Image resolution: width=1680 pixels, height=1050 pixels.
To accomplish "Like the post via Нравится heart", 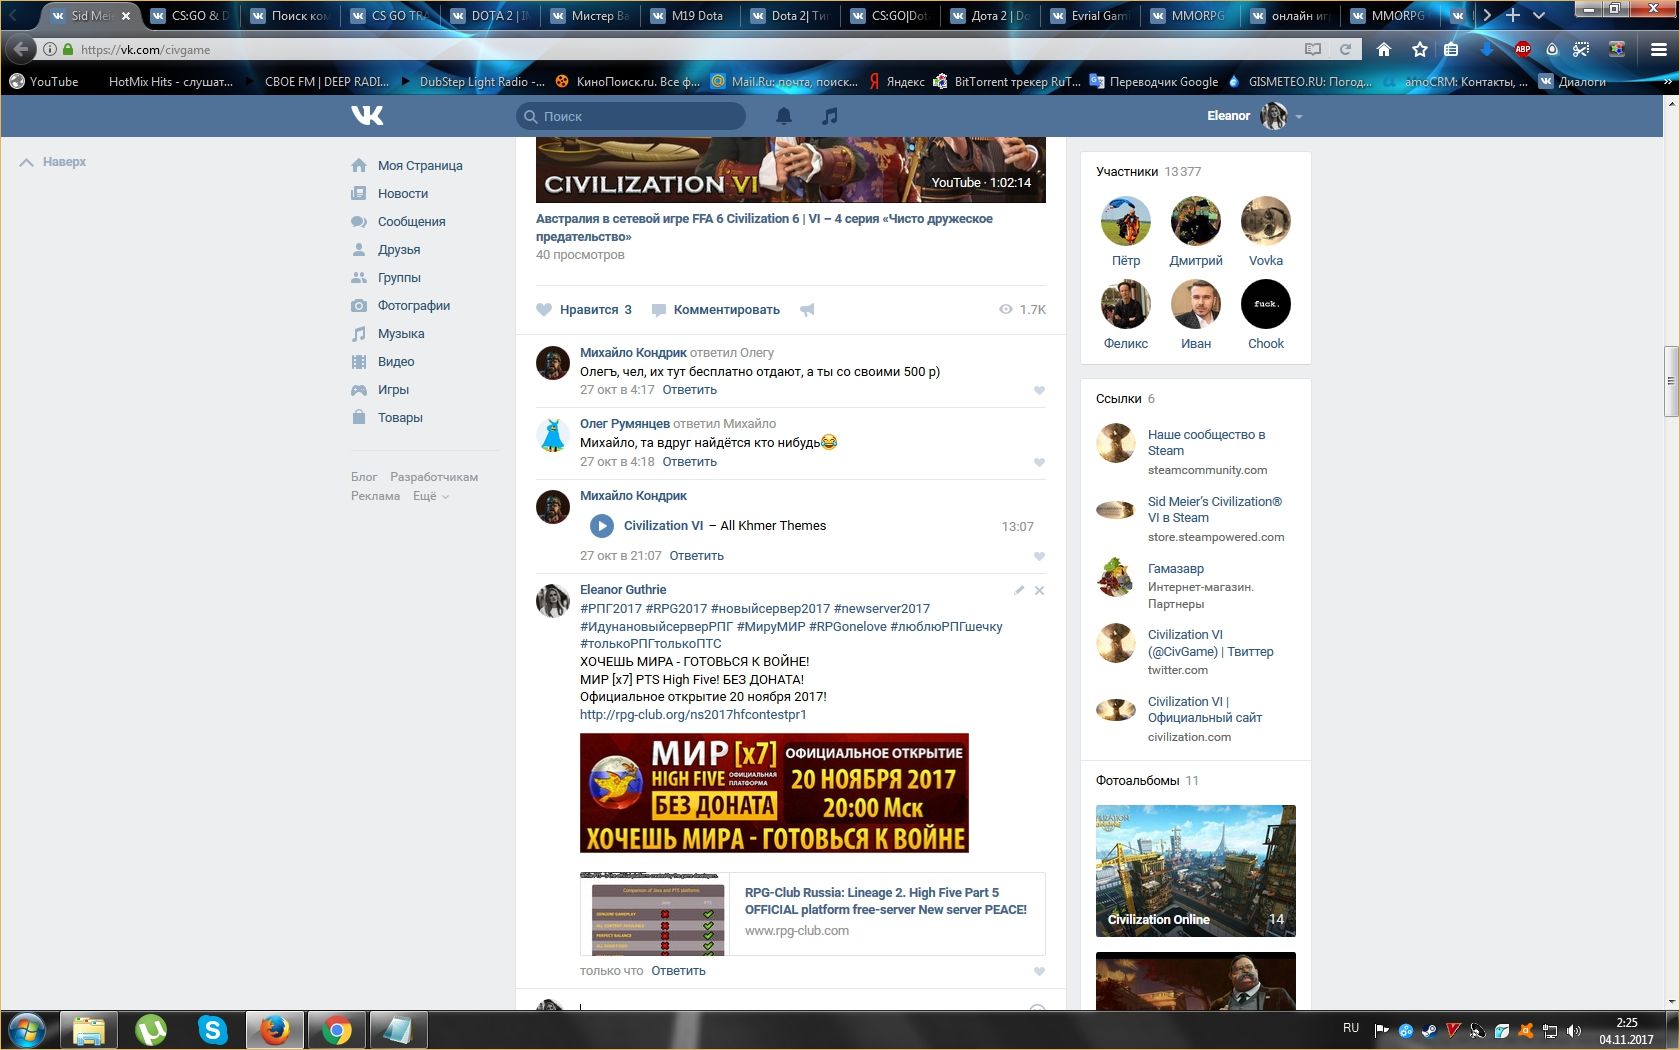I will coord(545,310).
